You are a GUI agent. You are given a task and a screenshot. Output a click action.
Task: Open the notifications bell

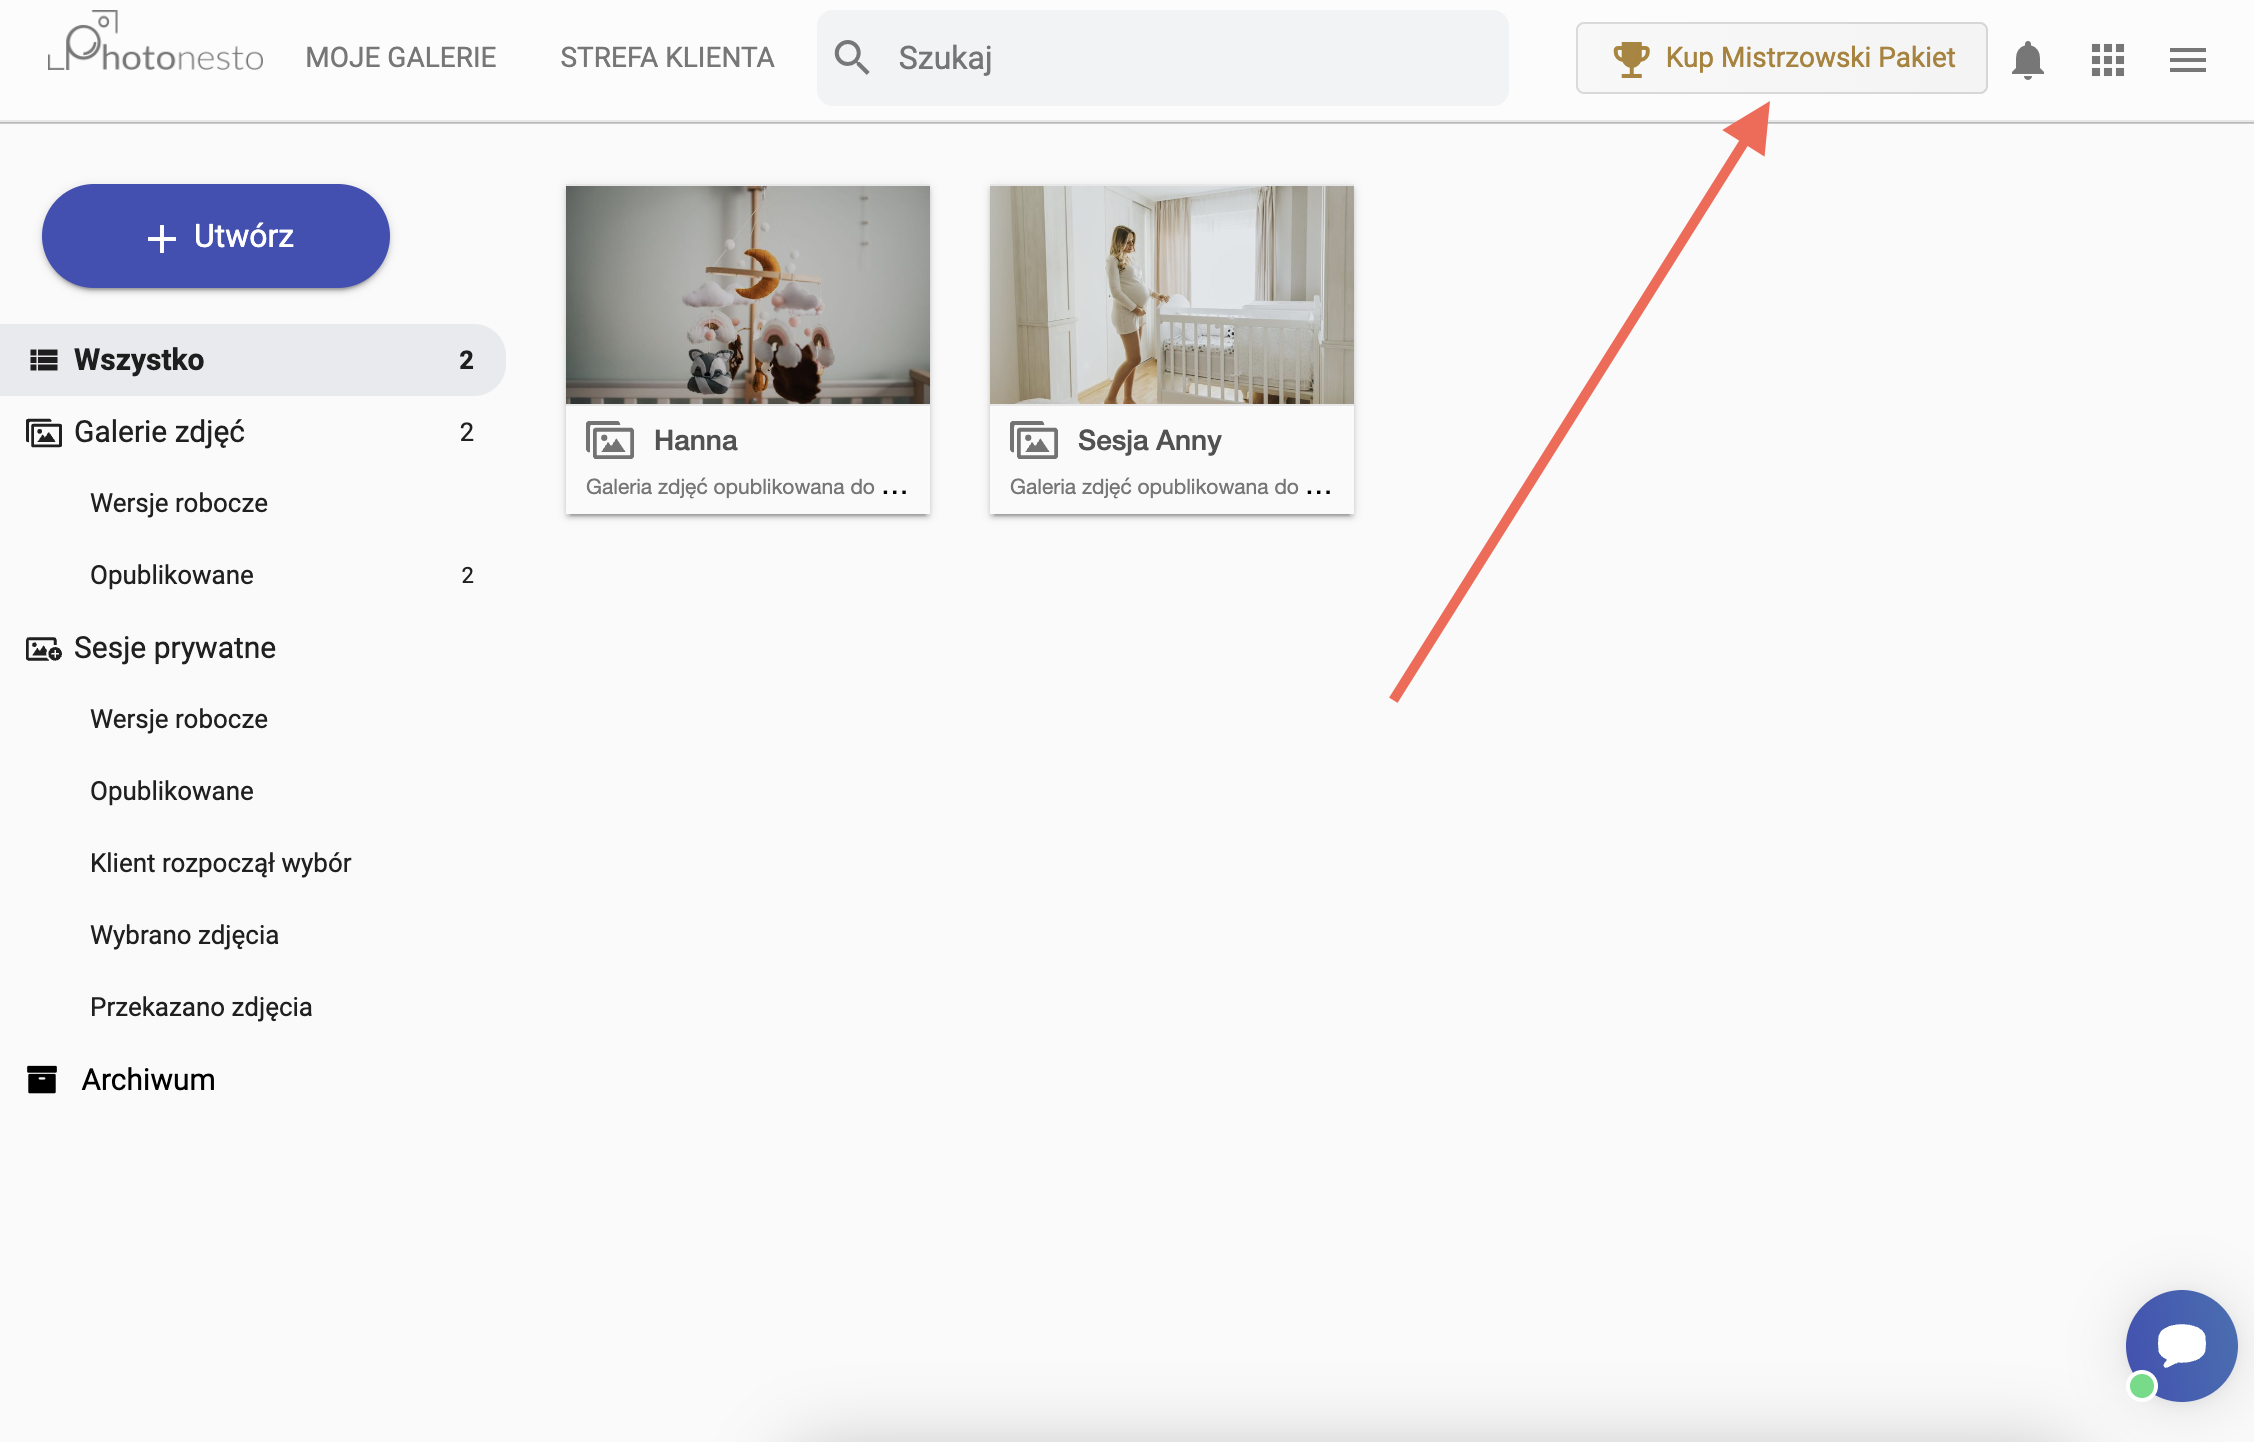coord(2028,60)
